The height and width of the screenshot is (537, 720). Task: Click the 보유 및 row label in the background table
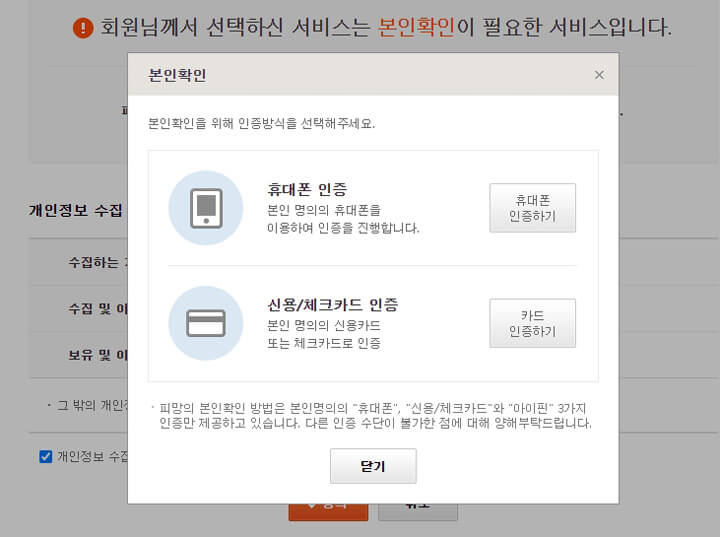pos(97,355)
